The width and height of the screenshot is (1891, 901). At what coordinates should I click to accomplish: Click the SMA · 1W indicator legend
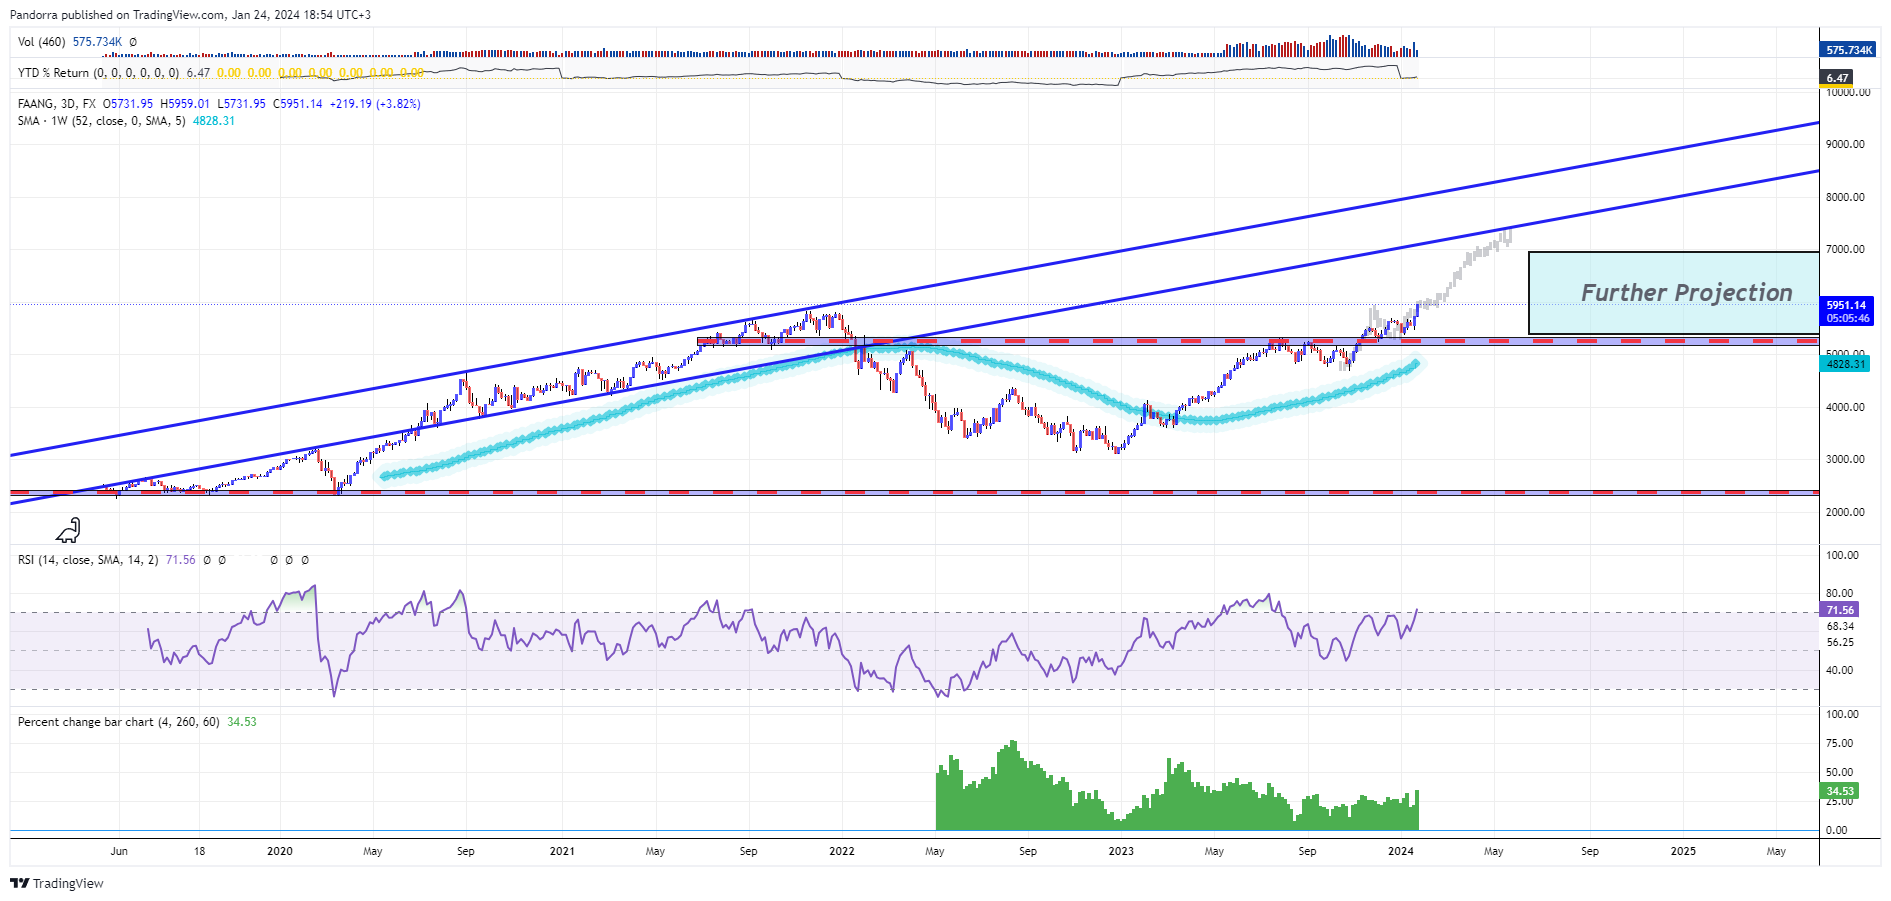point(101,121)
